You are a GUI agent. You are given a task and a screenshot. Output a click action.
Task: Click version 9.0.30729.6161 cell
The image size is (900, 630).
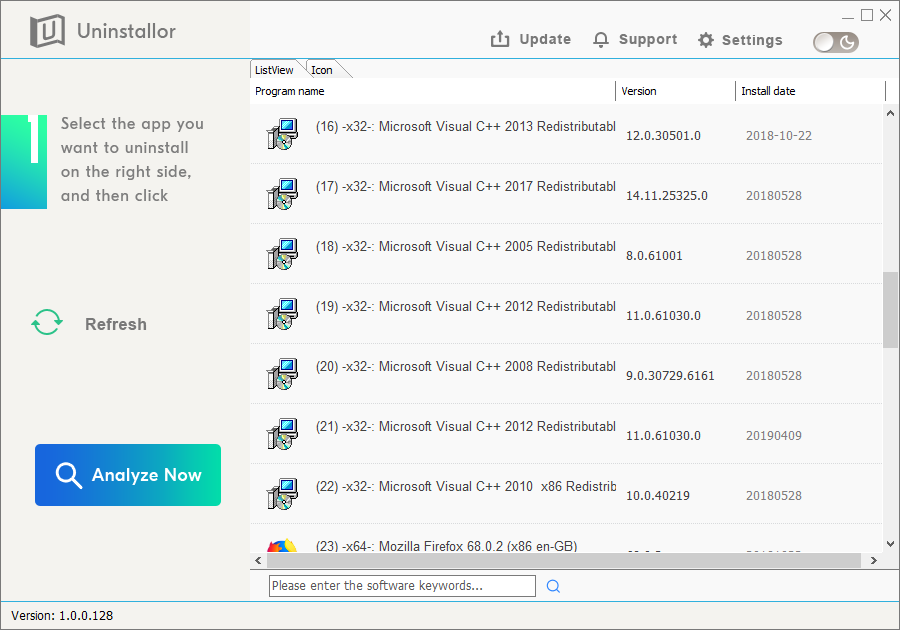[670, 376]
